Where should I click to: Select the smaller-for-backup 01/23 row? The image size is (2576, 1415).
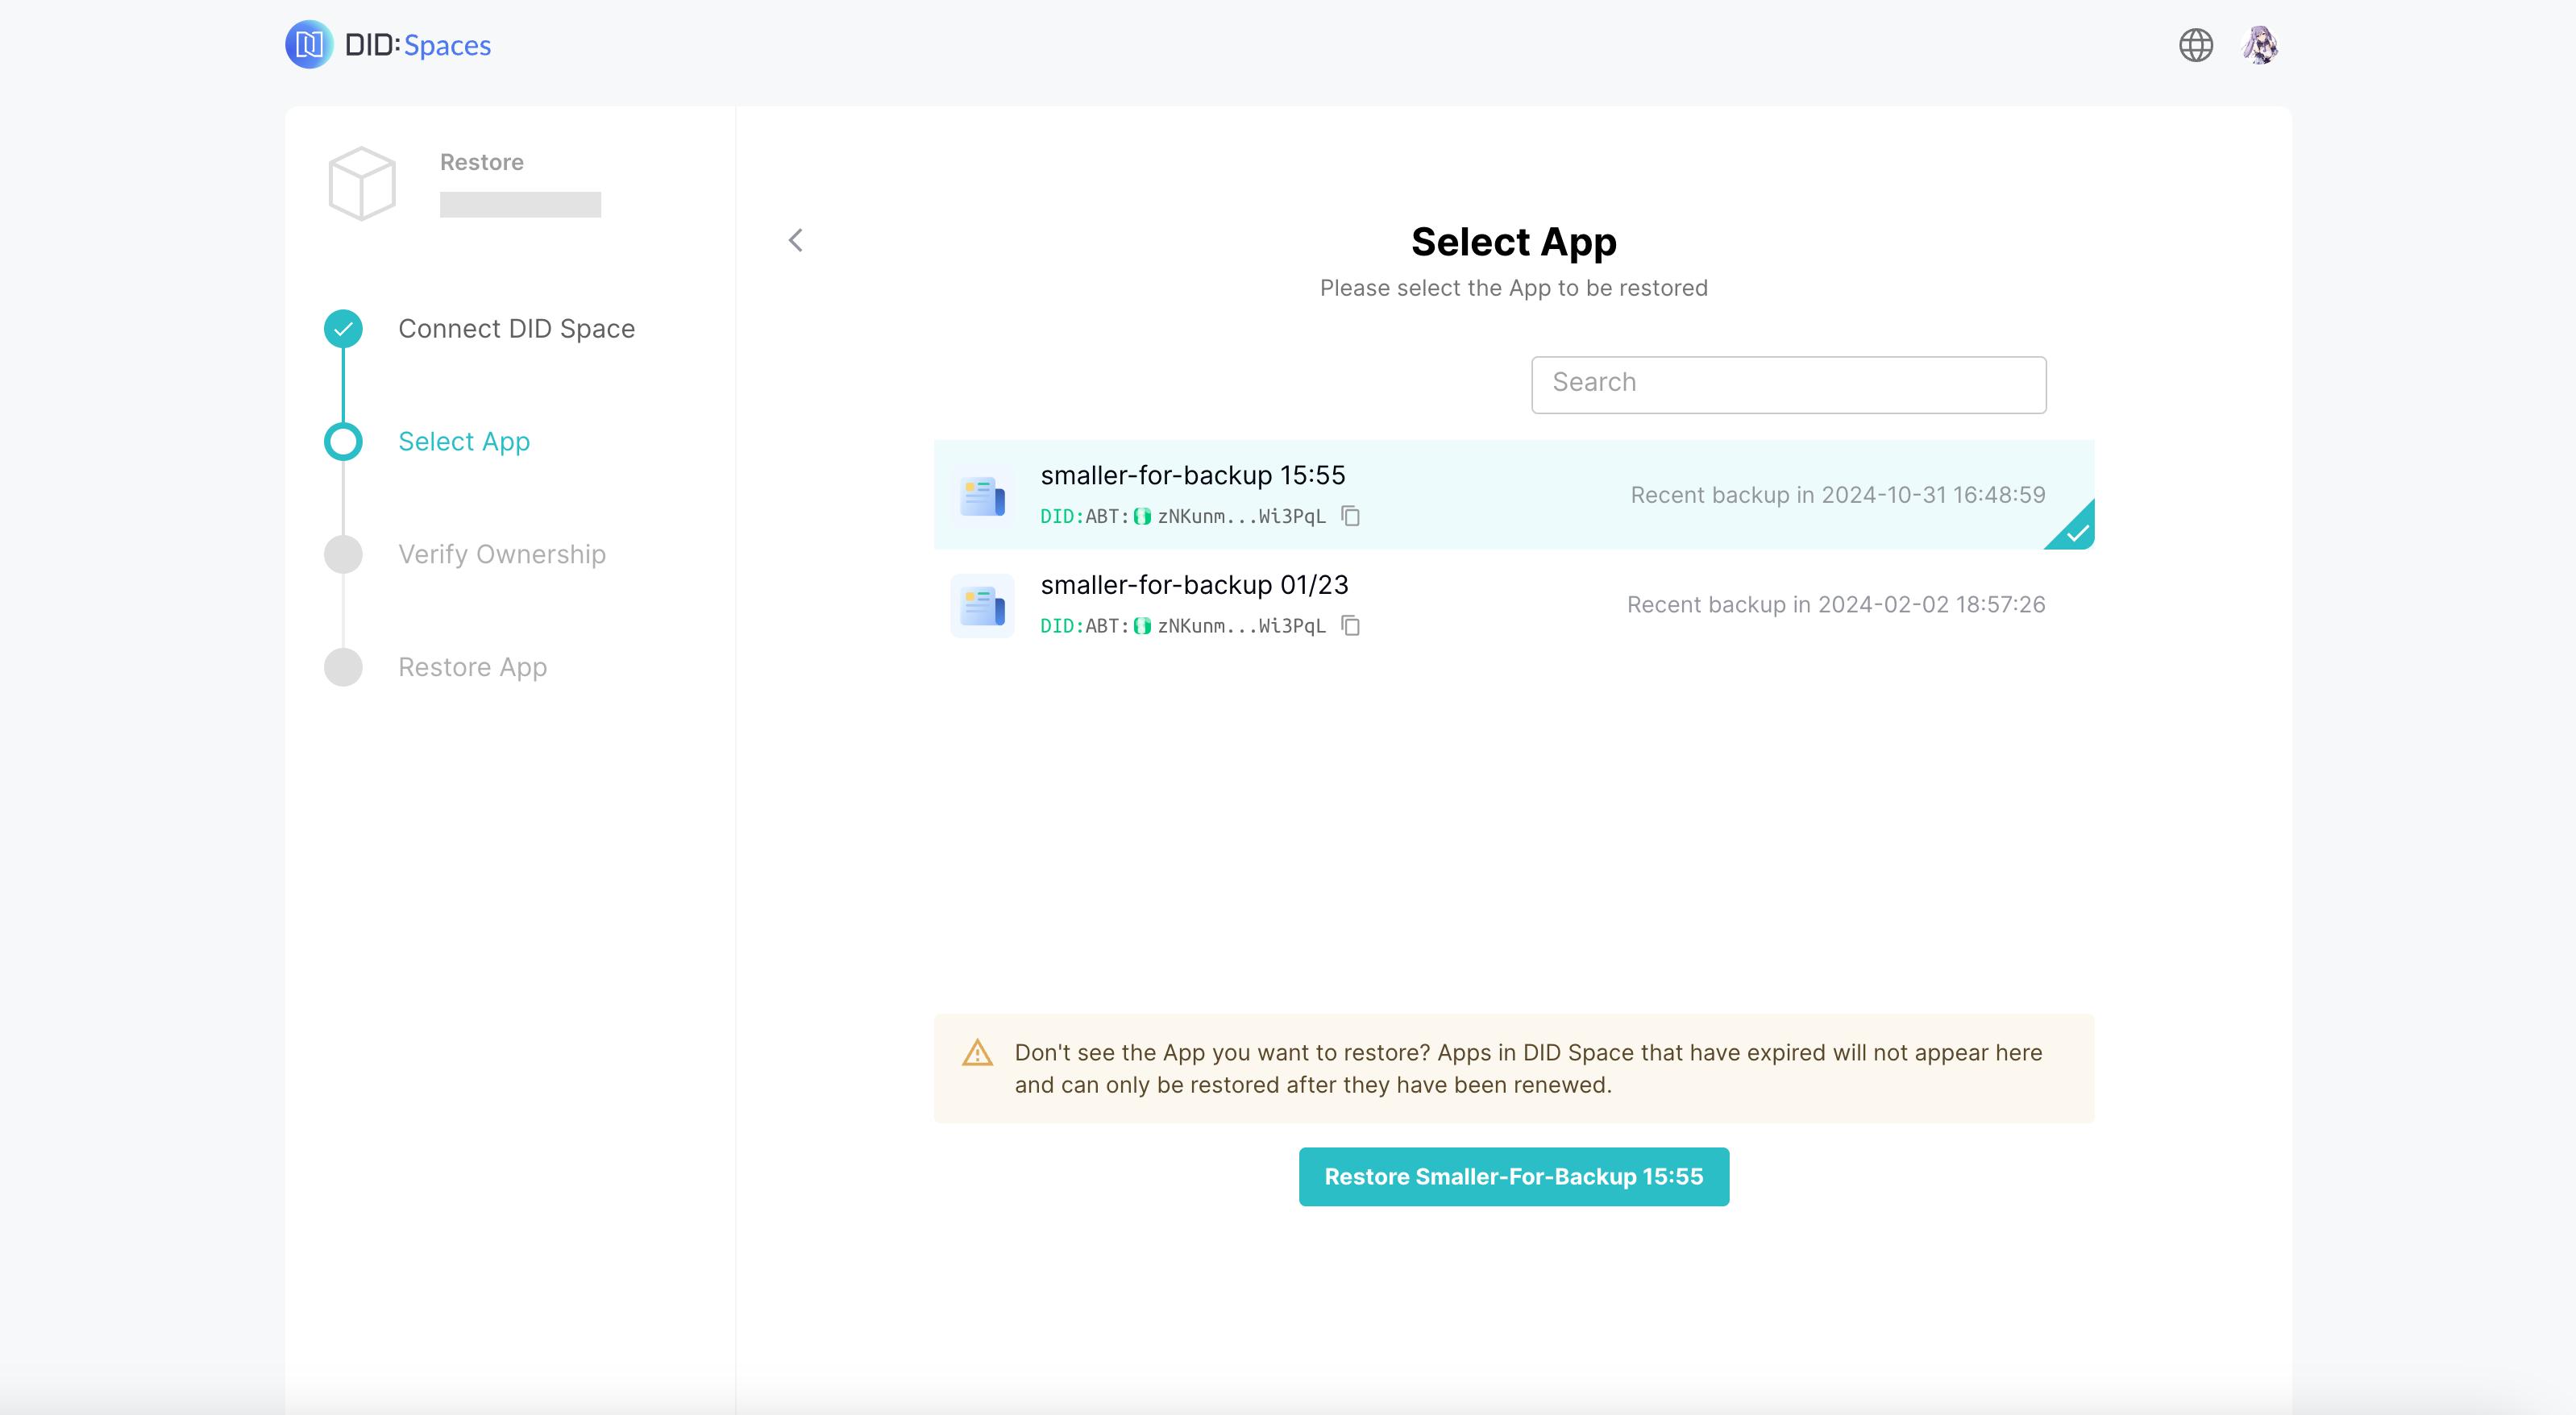pos(1500,604)
